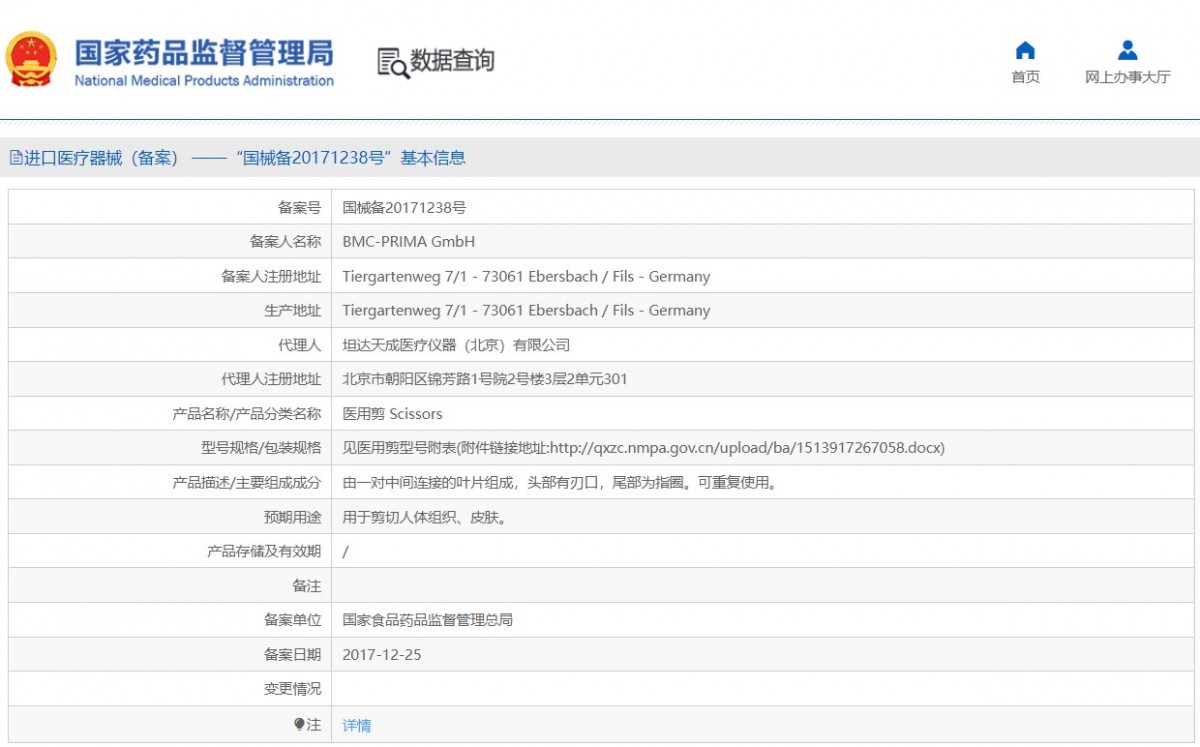Image resolution: width=1200 pixels, height=747 pixels.
Task: Click the 产品名称/产品分类名称 label
Action: point(247,413)
